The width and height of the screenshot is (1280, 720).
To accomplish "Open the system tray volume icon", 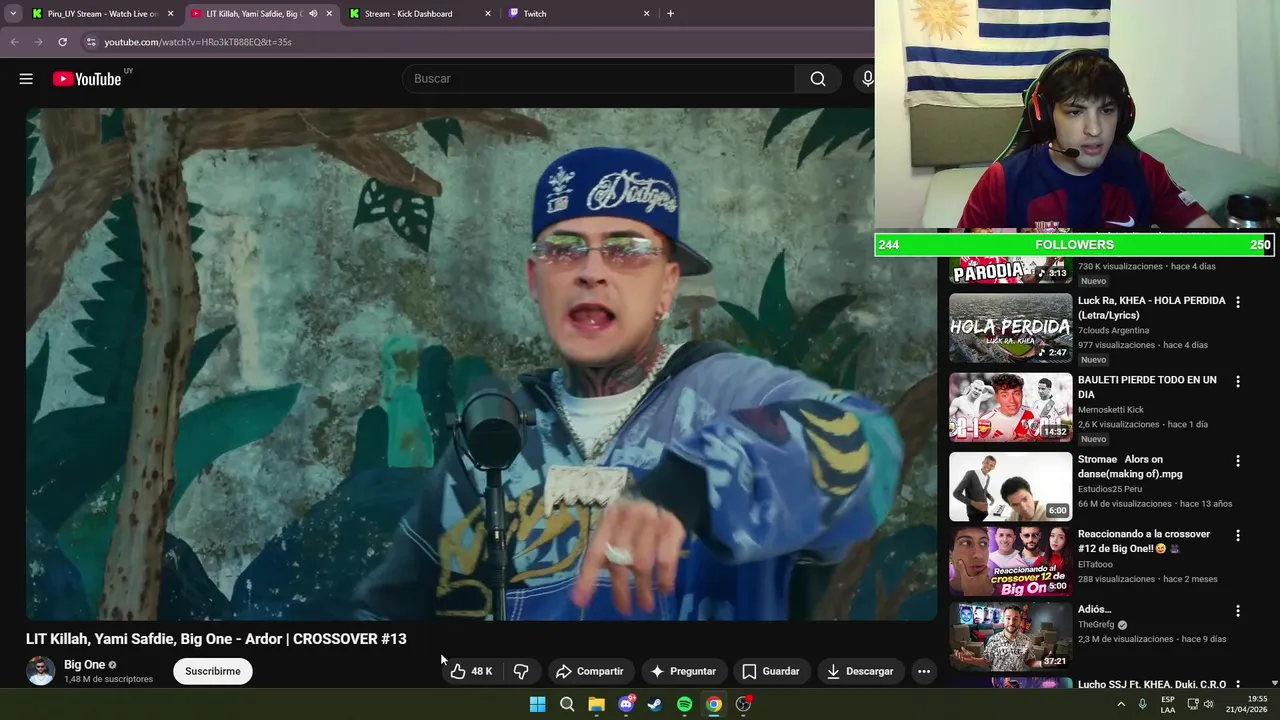I will 1208,704.
